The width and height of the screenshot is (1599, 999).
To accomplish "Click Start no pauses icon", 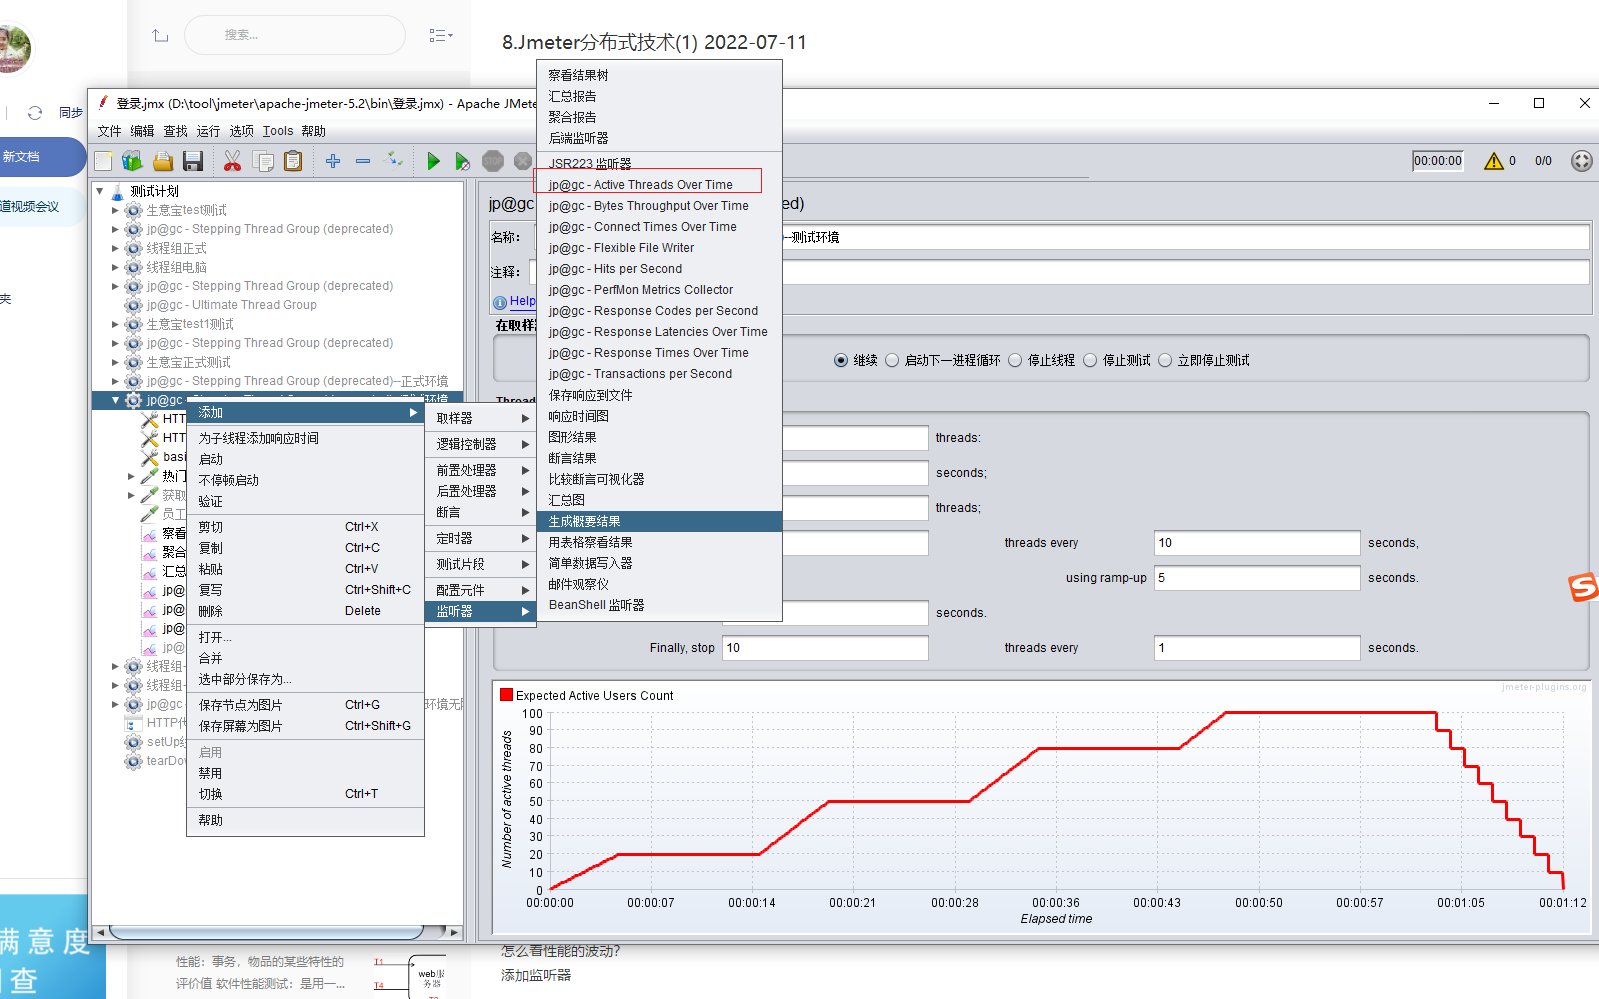I will [x=462, y=161].
